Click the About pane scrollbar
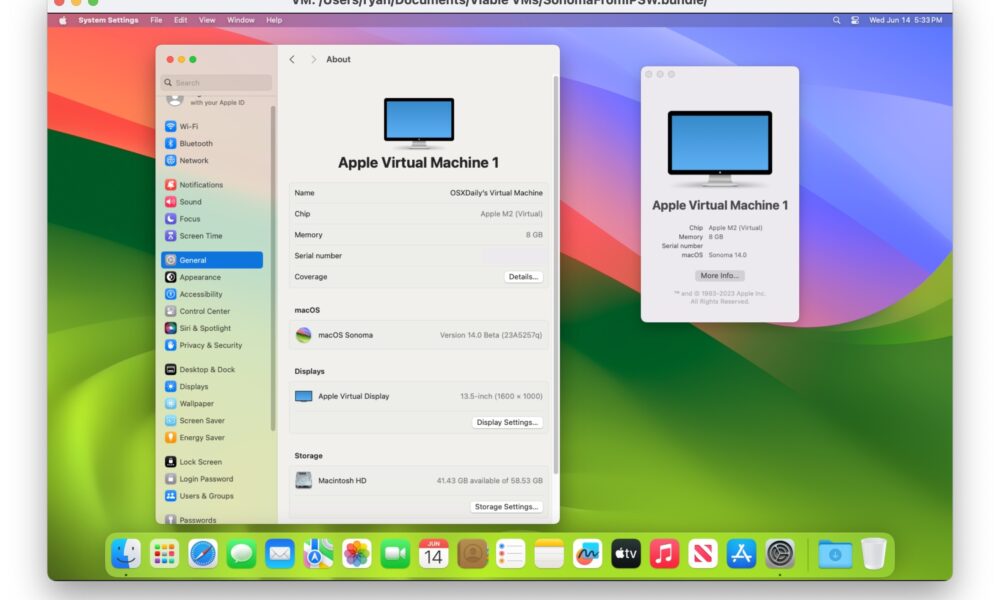The image size is (1000, 600). [x=555, y=274]
